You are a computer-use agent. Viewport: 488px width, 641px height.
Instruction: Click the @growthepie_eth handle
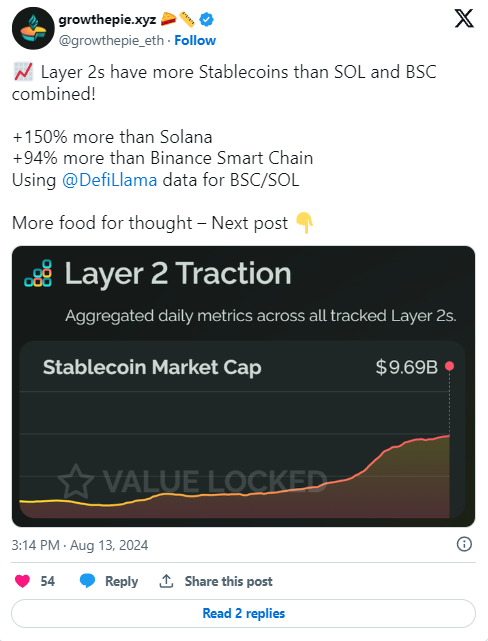coord(111,40)
